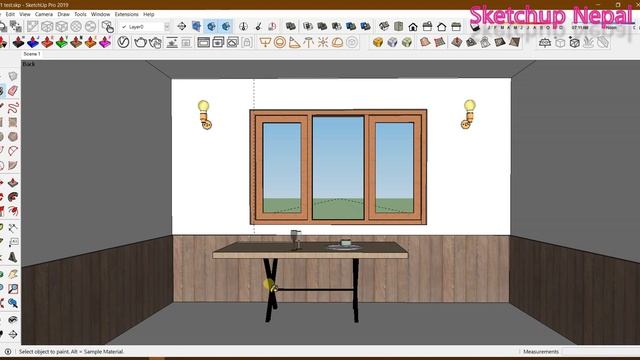
Task: Click the V-Ray Asset Editor icon
Action: [123, 42]
